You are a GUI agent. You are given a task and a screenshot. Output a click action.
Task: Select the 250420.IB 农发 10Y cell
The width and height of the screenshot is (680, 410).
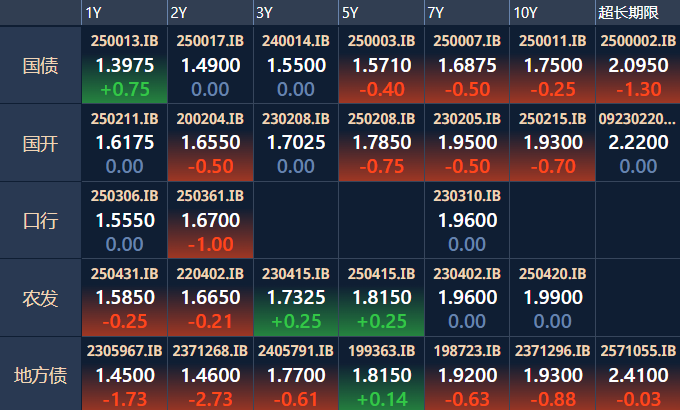tap(552, 298)
